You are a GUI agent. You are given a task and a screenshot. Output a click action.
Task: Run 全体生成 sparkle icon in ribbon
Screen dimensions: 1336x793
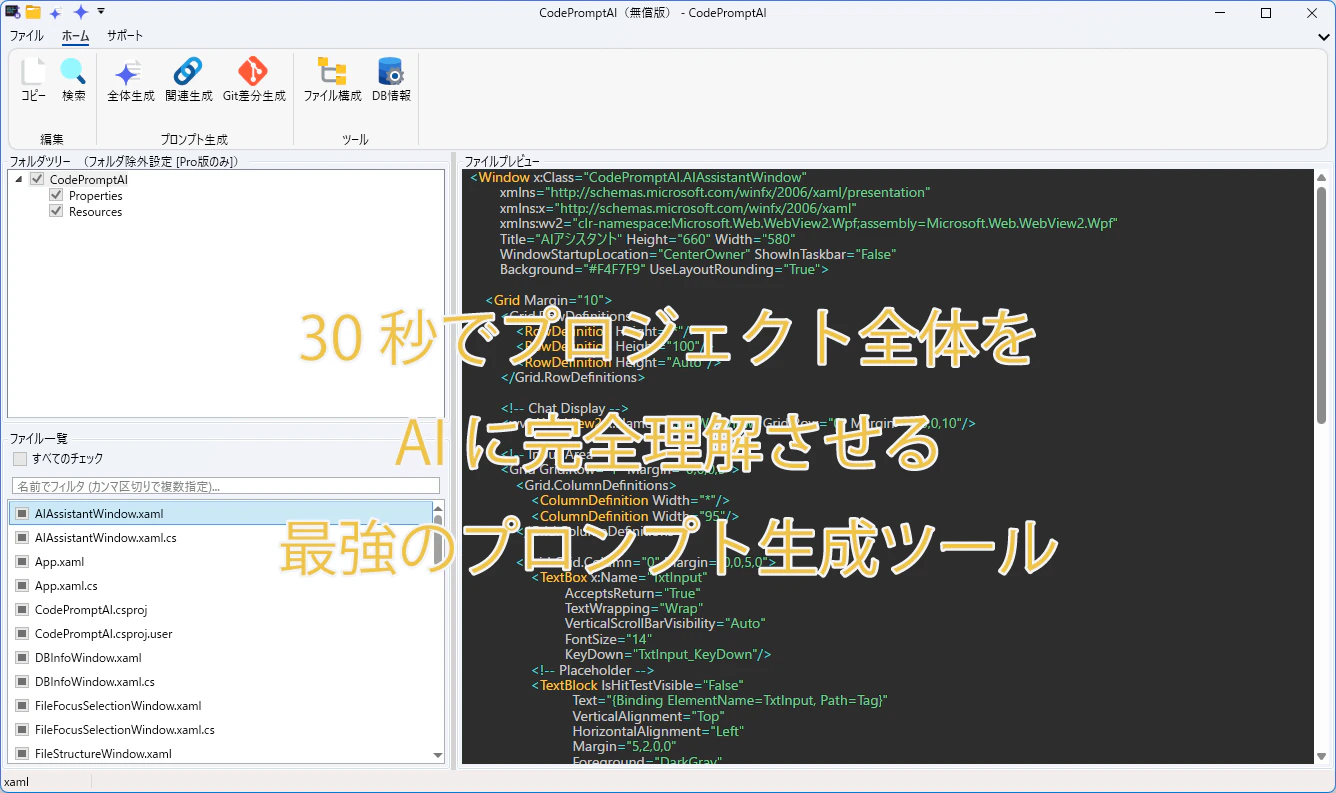point(130,72)
